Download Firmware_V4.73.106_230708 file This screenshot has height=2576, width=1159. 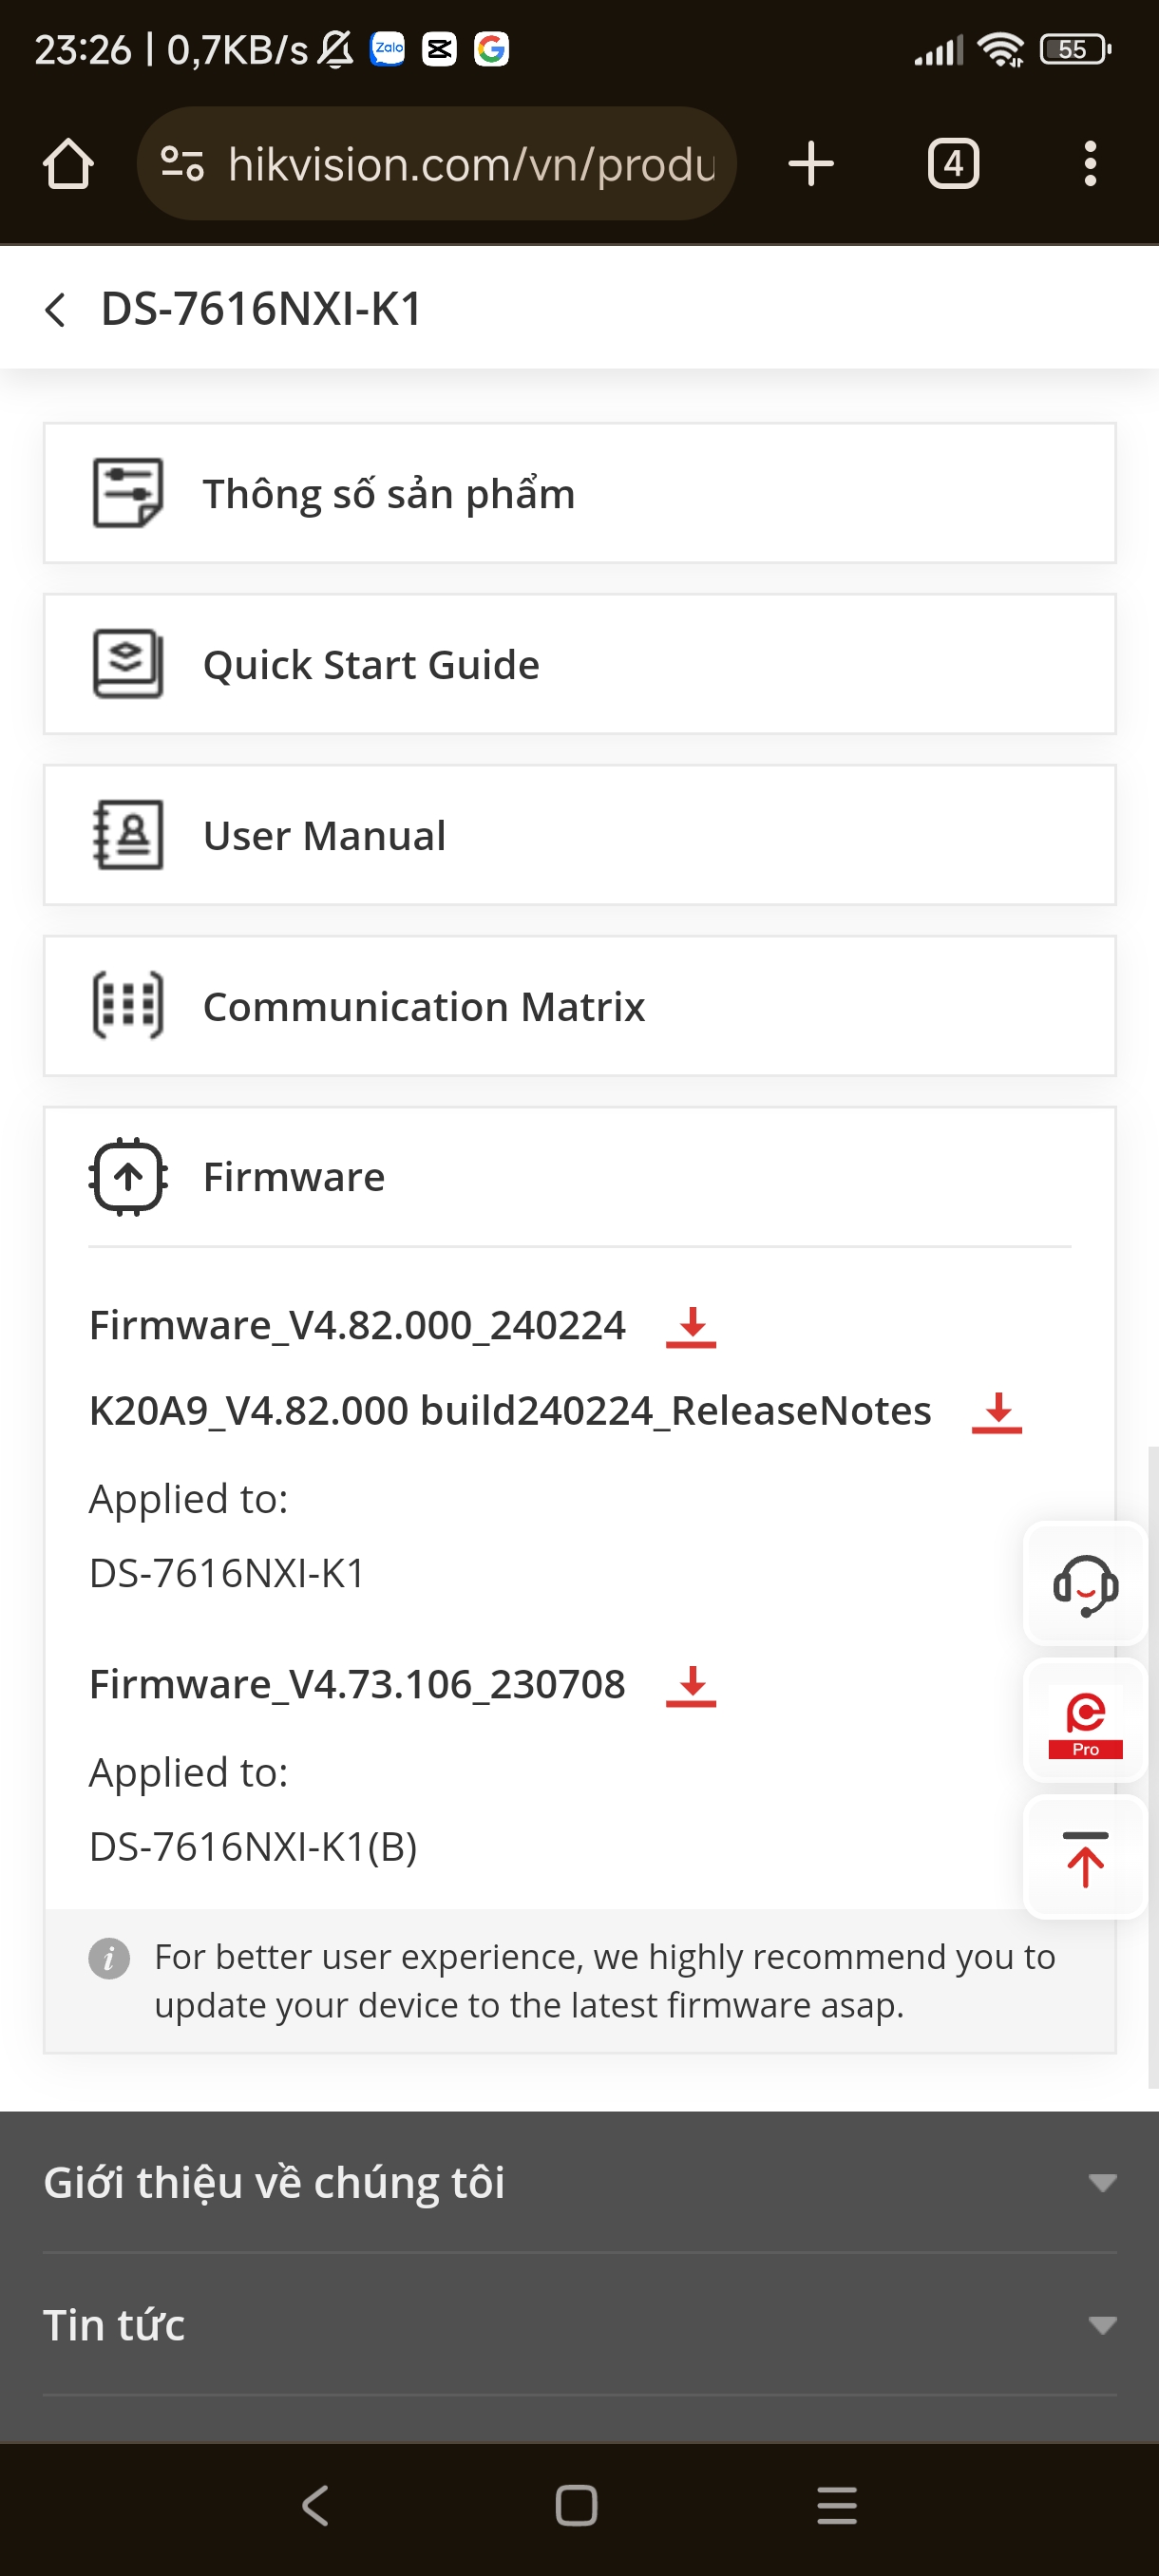pyautogui.click(x=691, y=1686)
